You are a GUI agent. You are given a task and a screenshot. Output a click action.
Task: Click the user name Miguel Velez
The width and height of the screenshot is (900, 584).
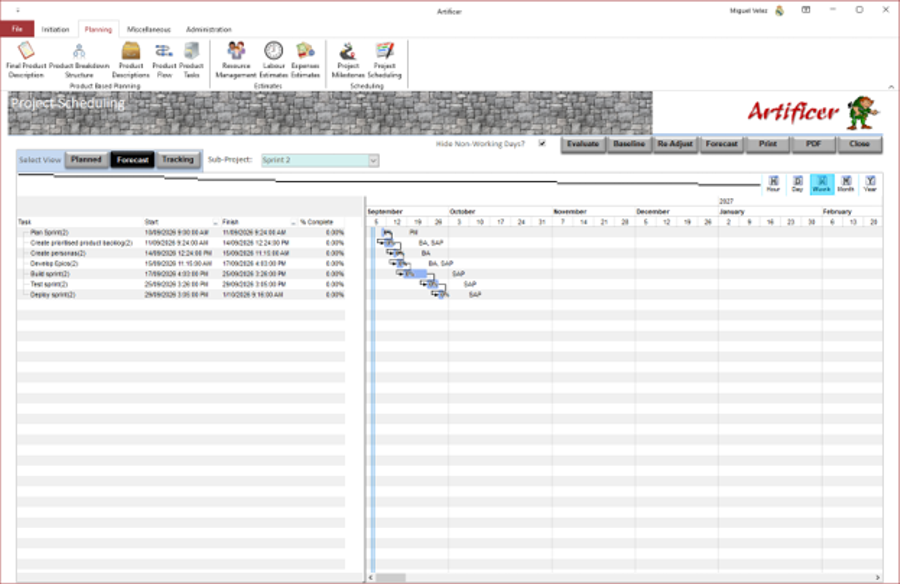tap(748, 11)
